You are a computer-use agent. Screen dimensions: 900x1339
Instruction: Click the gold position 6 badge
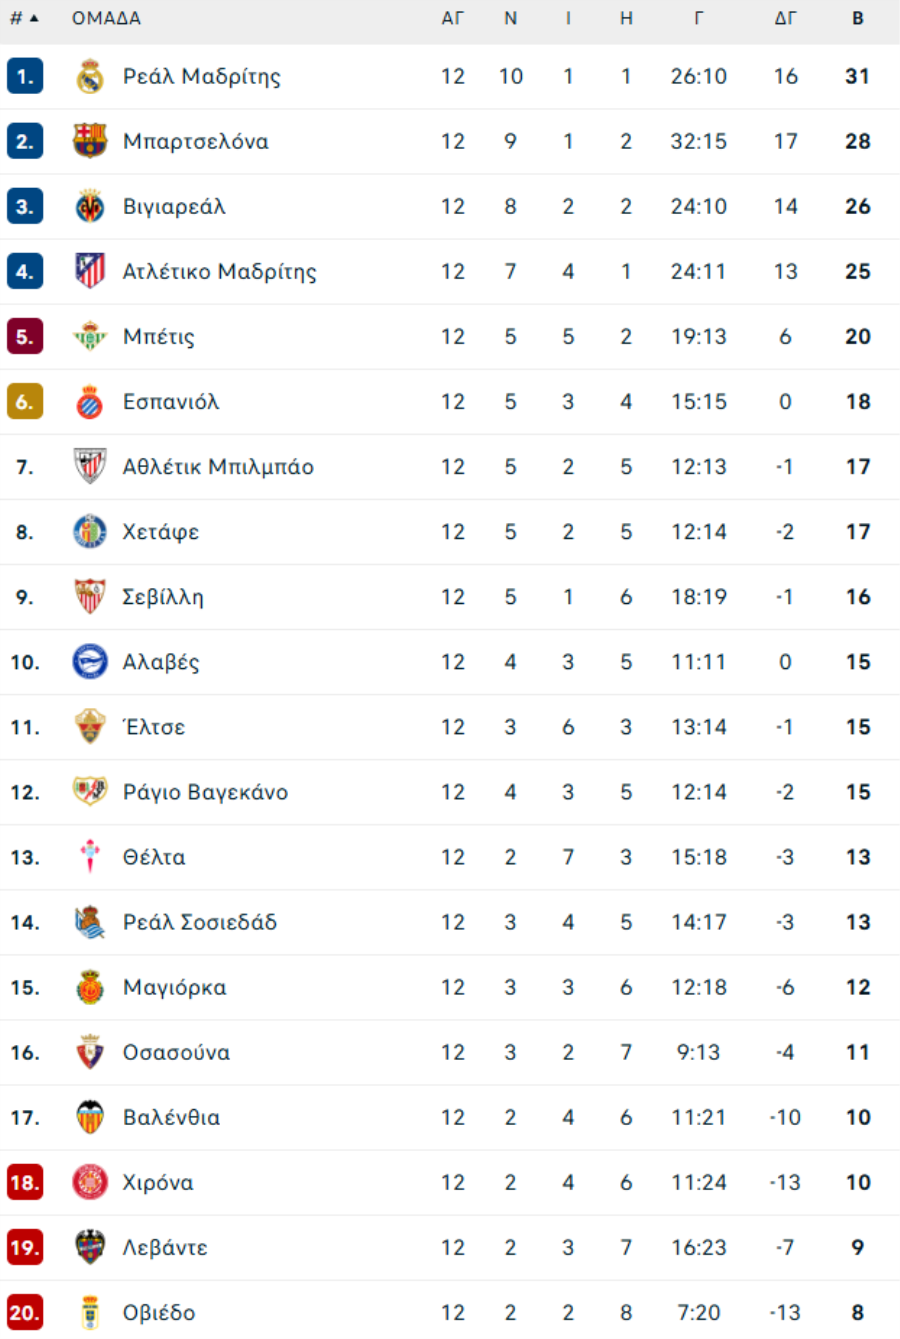[x=24, y=402]
